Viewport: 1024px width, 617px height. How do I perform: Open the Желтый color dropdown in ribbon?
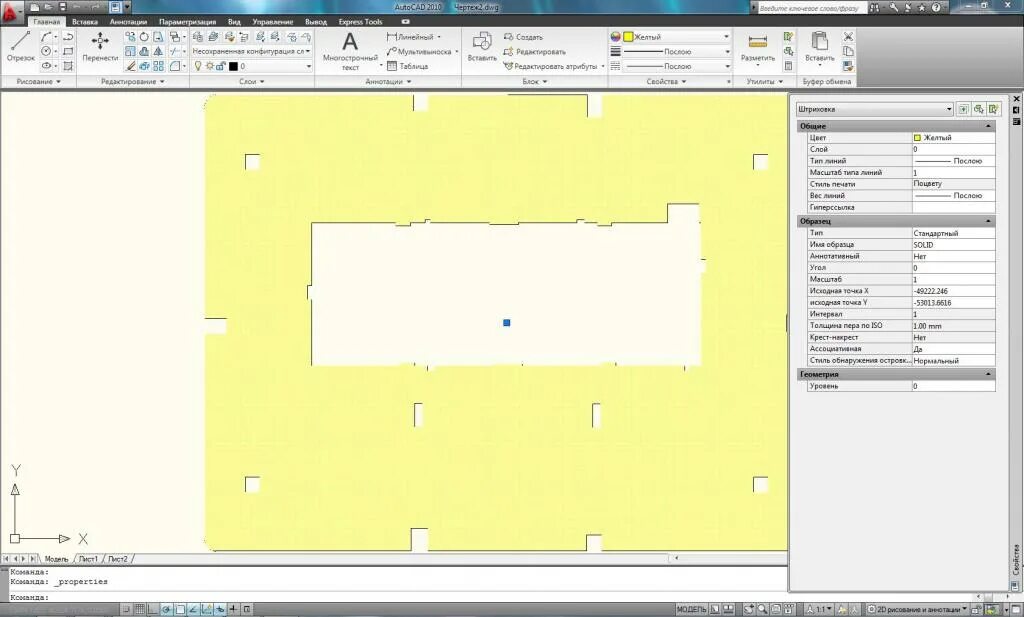(x=677, y=37)
